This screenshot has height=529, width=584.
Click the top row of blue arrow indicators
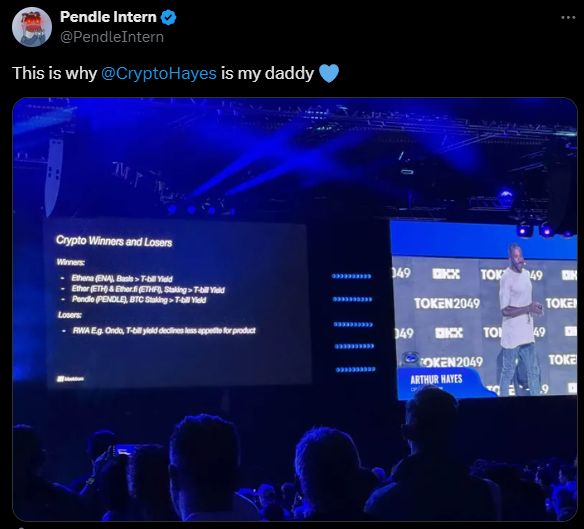coord(351,276)
